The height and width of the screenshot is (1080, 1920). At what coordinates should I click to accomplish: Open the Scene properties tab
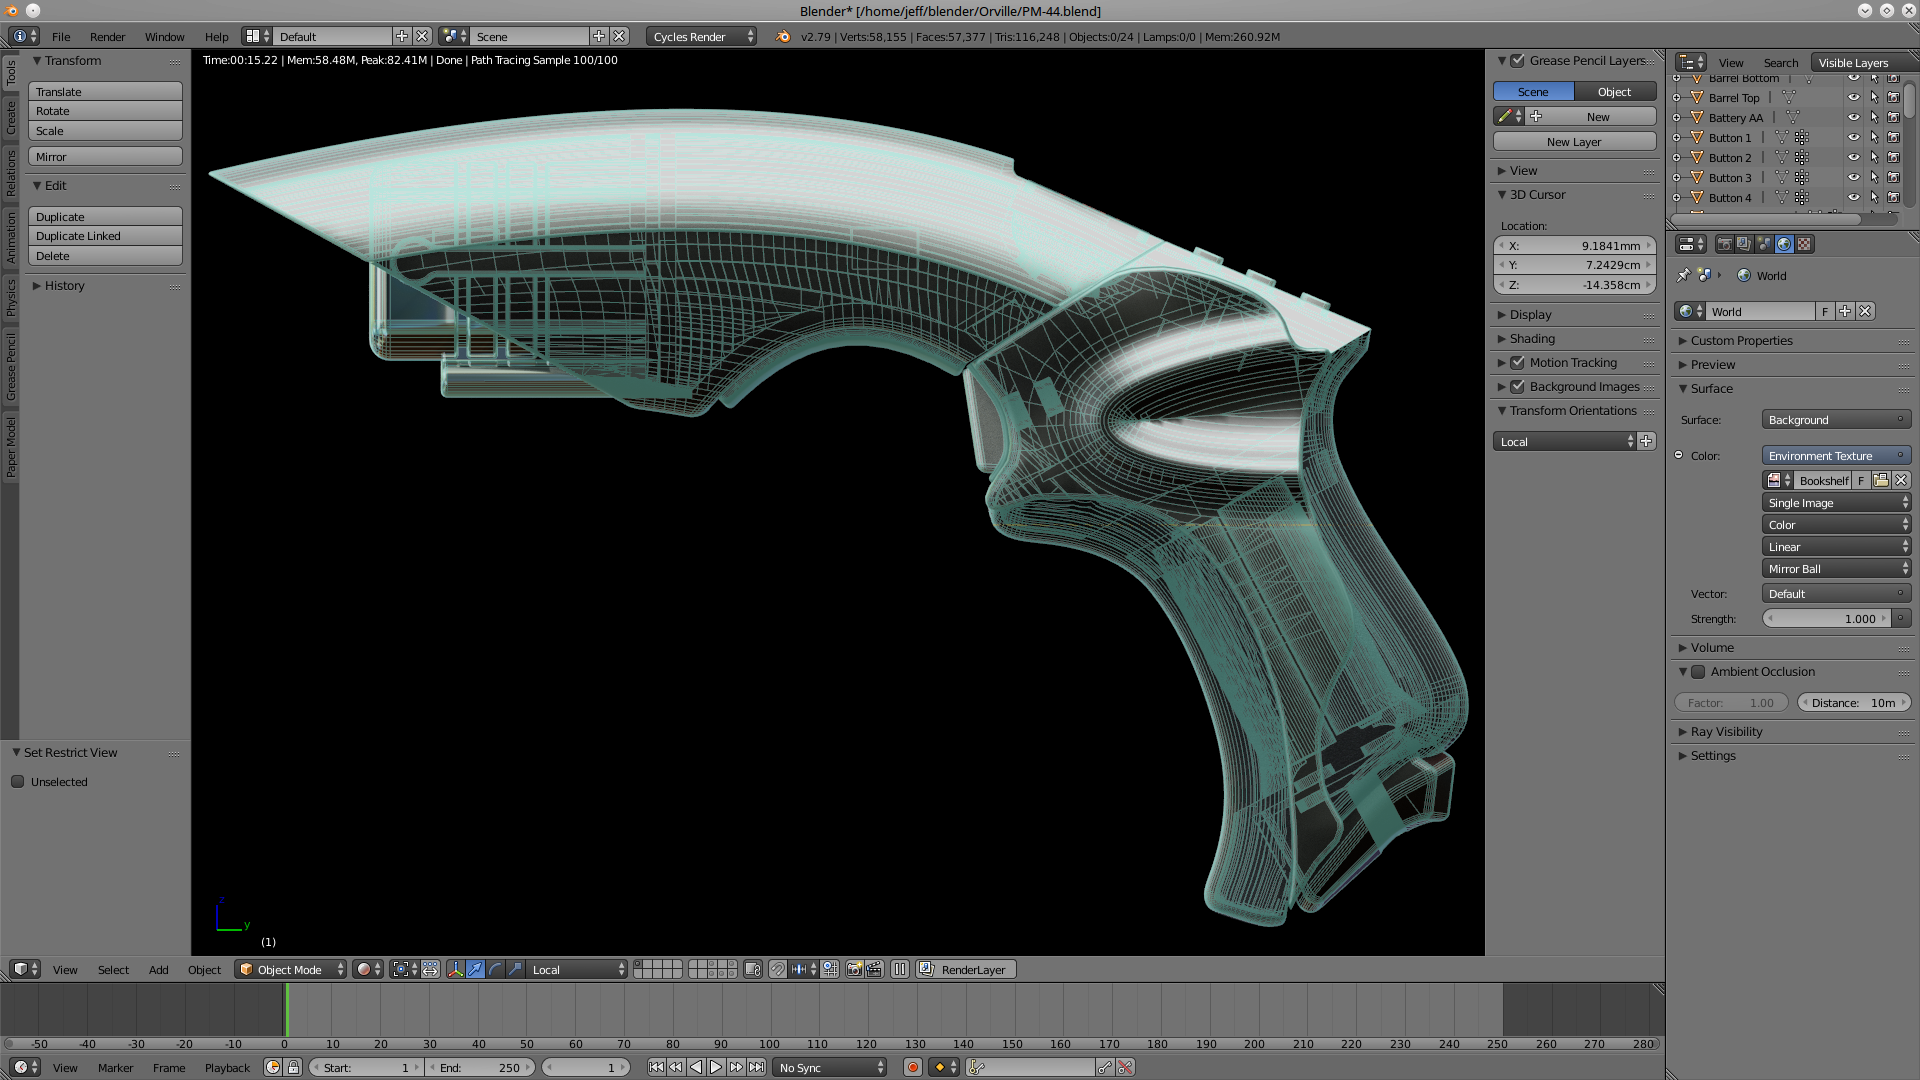[x=1764, y=244]
